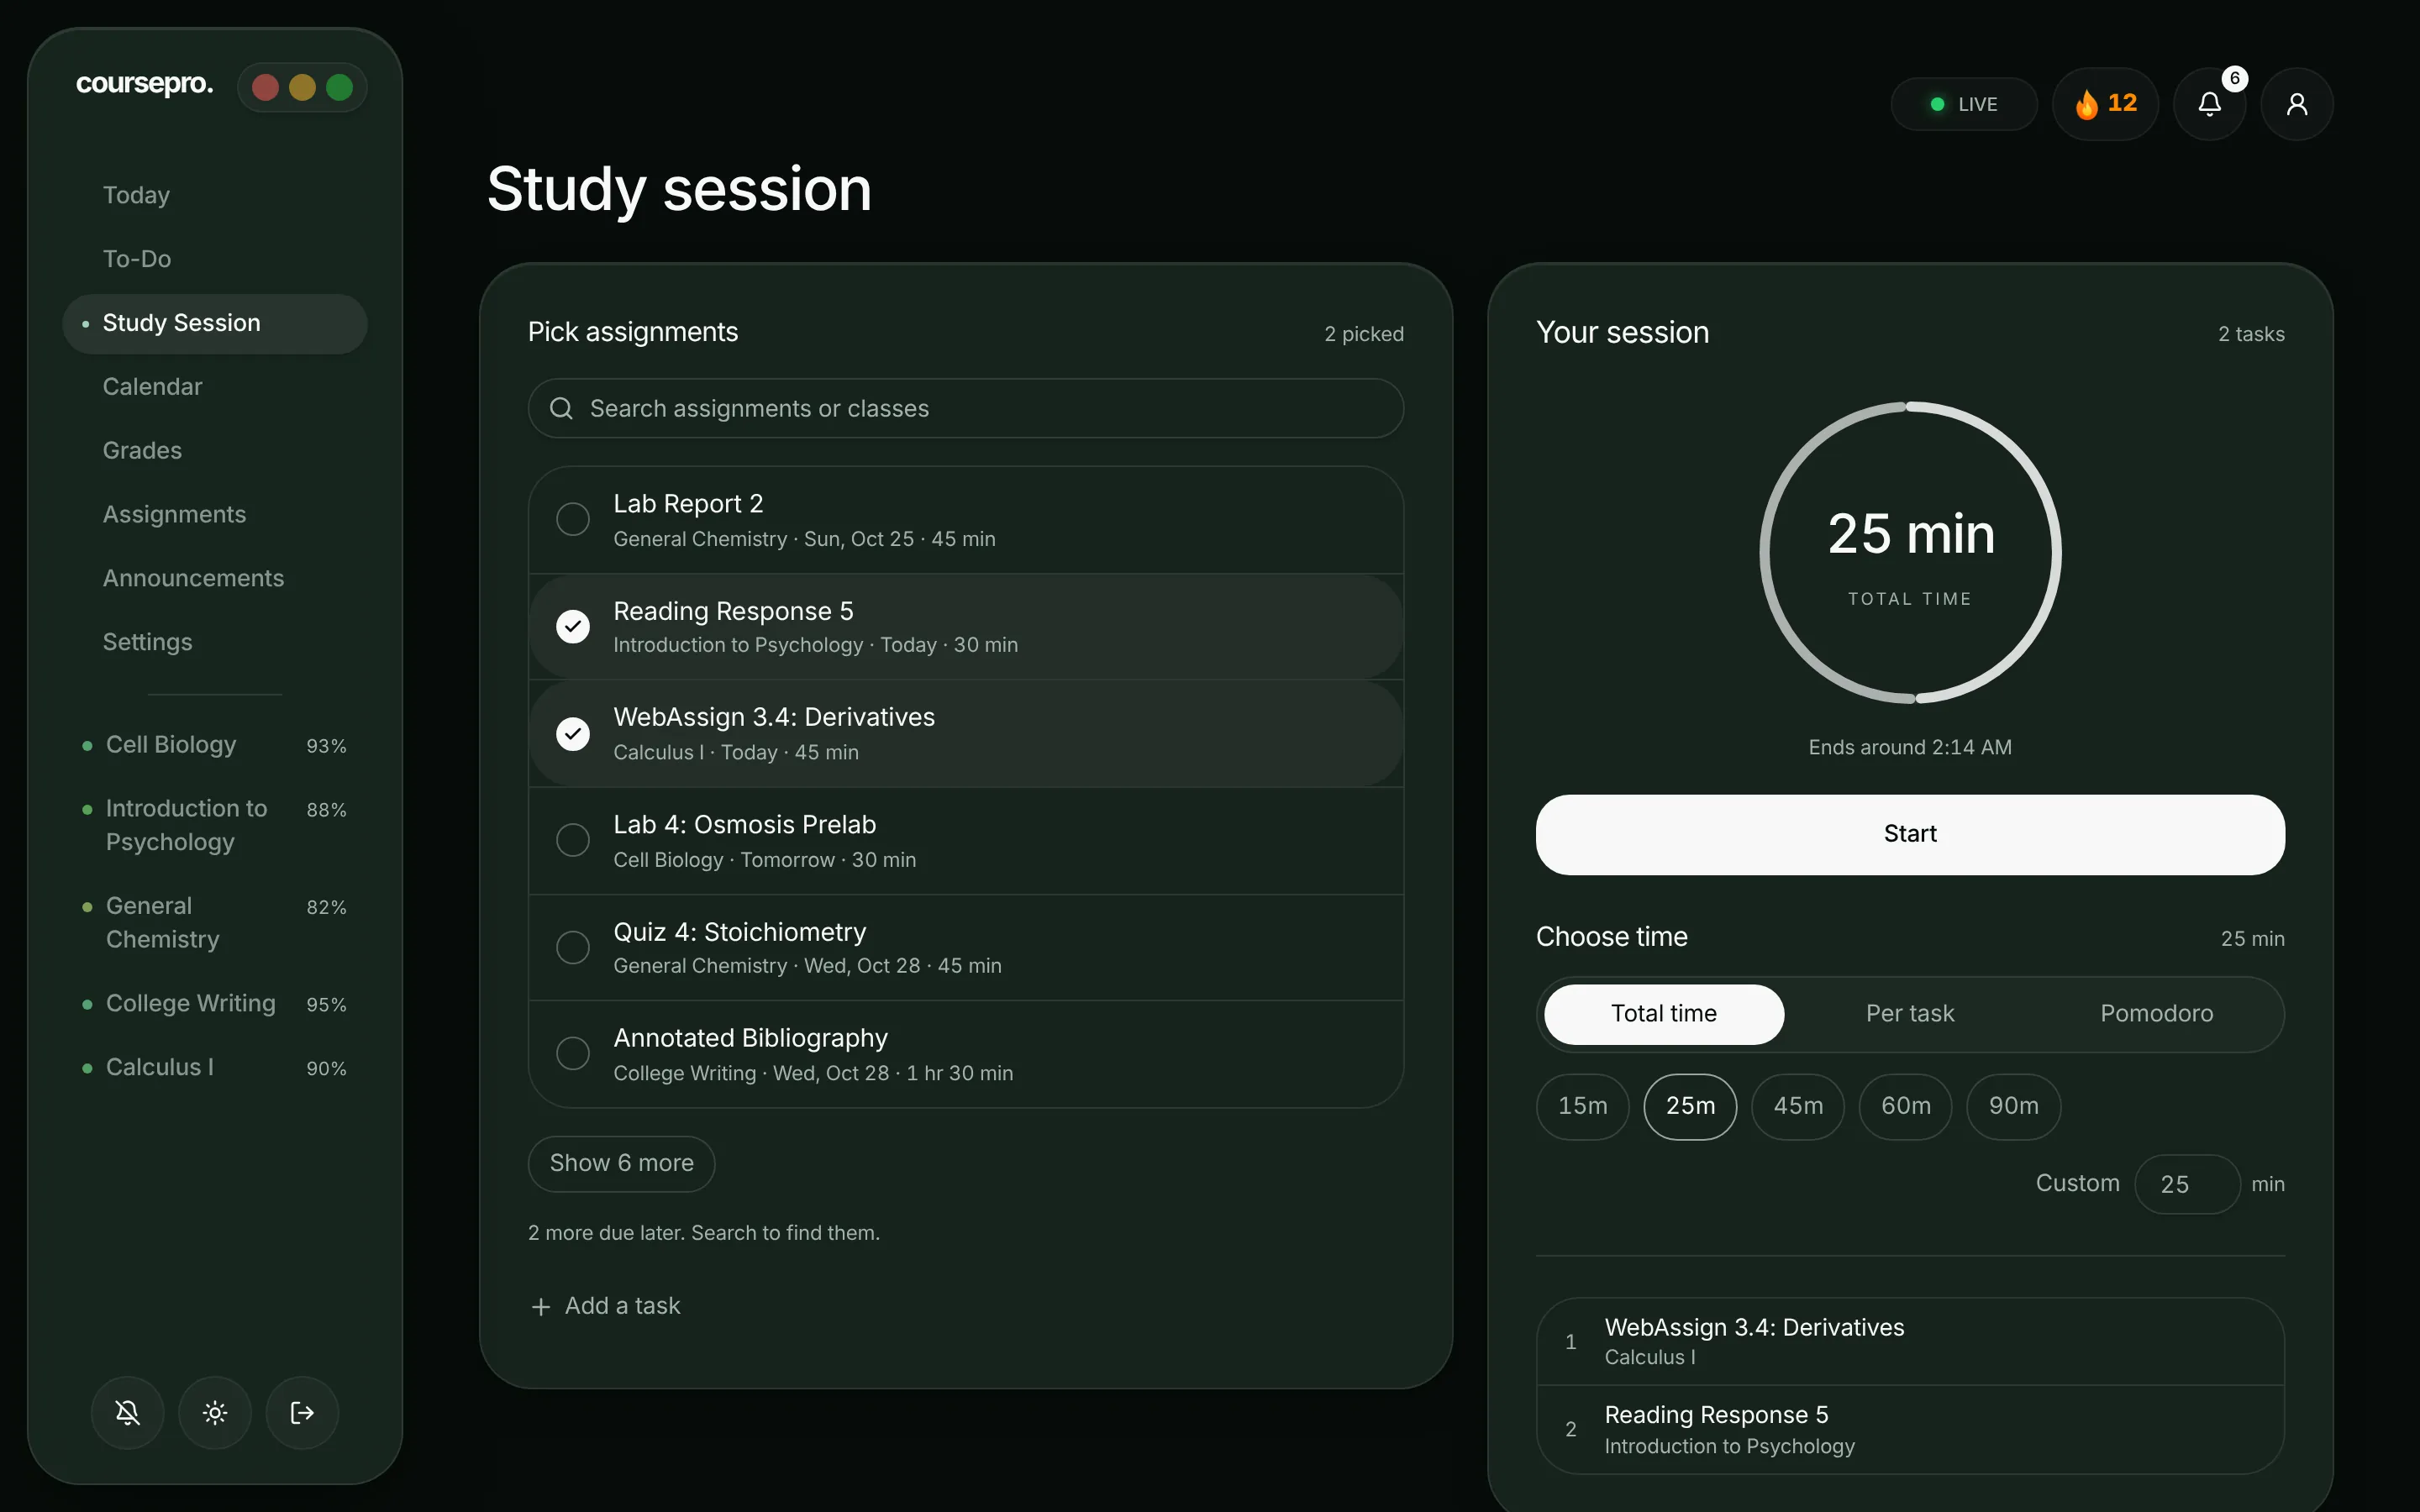Open Calendar in the sidebar

coord(215,387)
